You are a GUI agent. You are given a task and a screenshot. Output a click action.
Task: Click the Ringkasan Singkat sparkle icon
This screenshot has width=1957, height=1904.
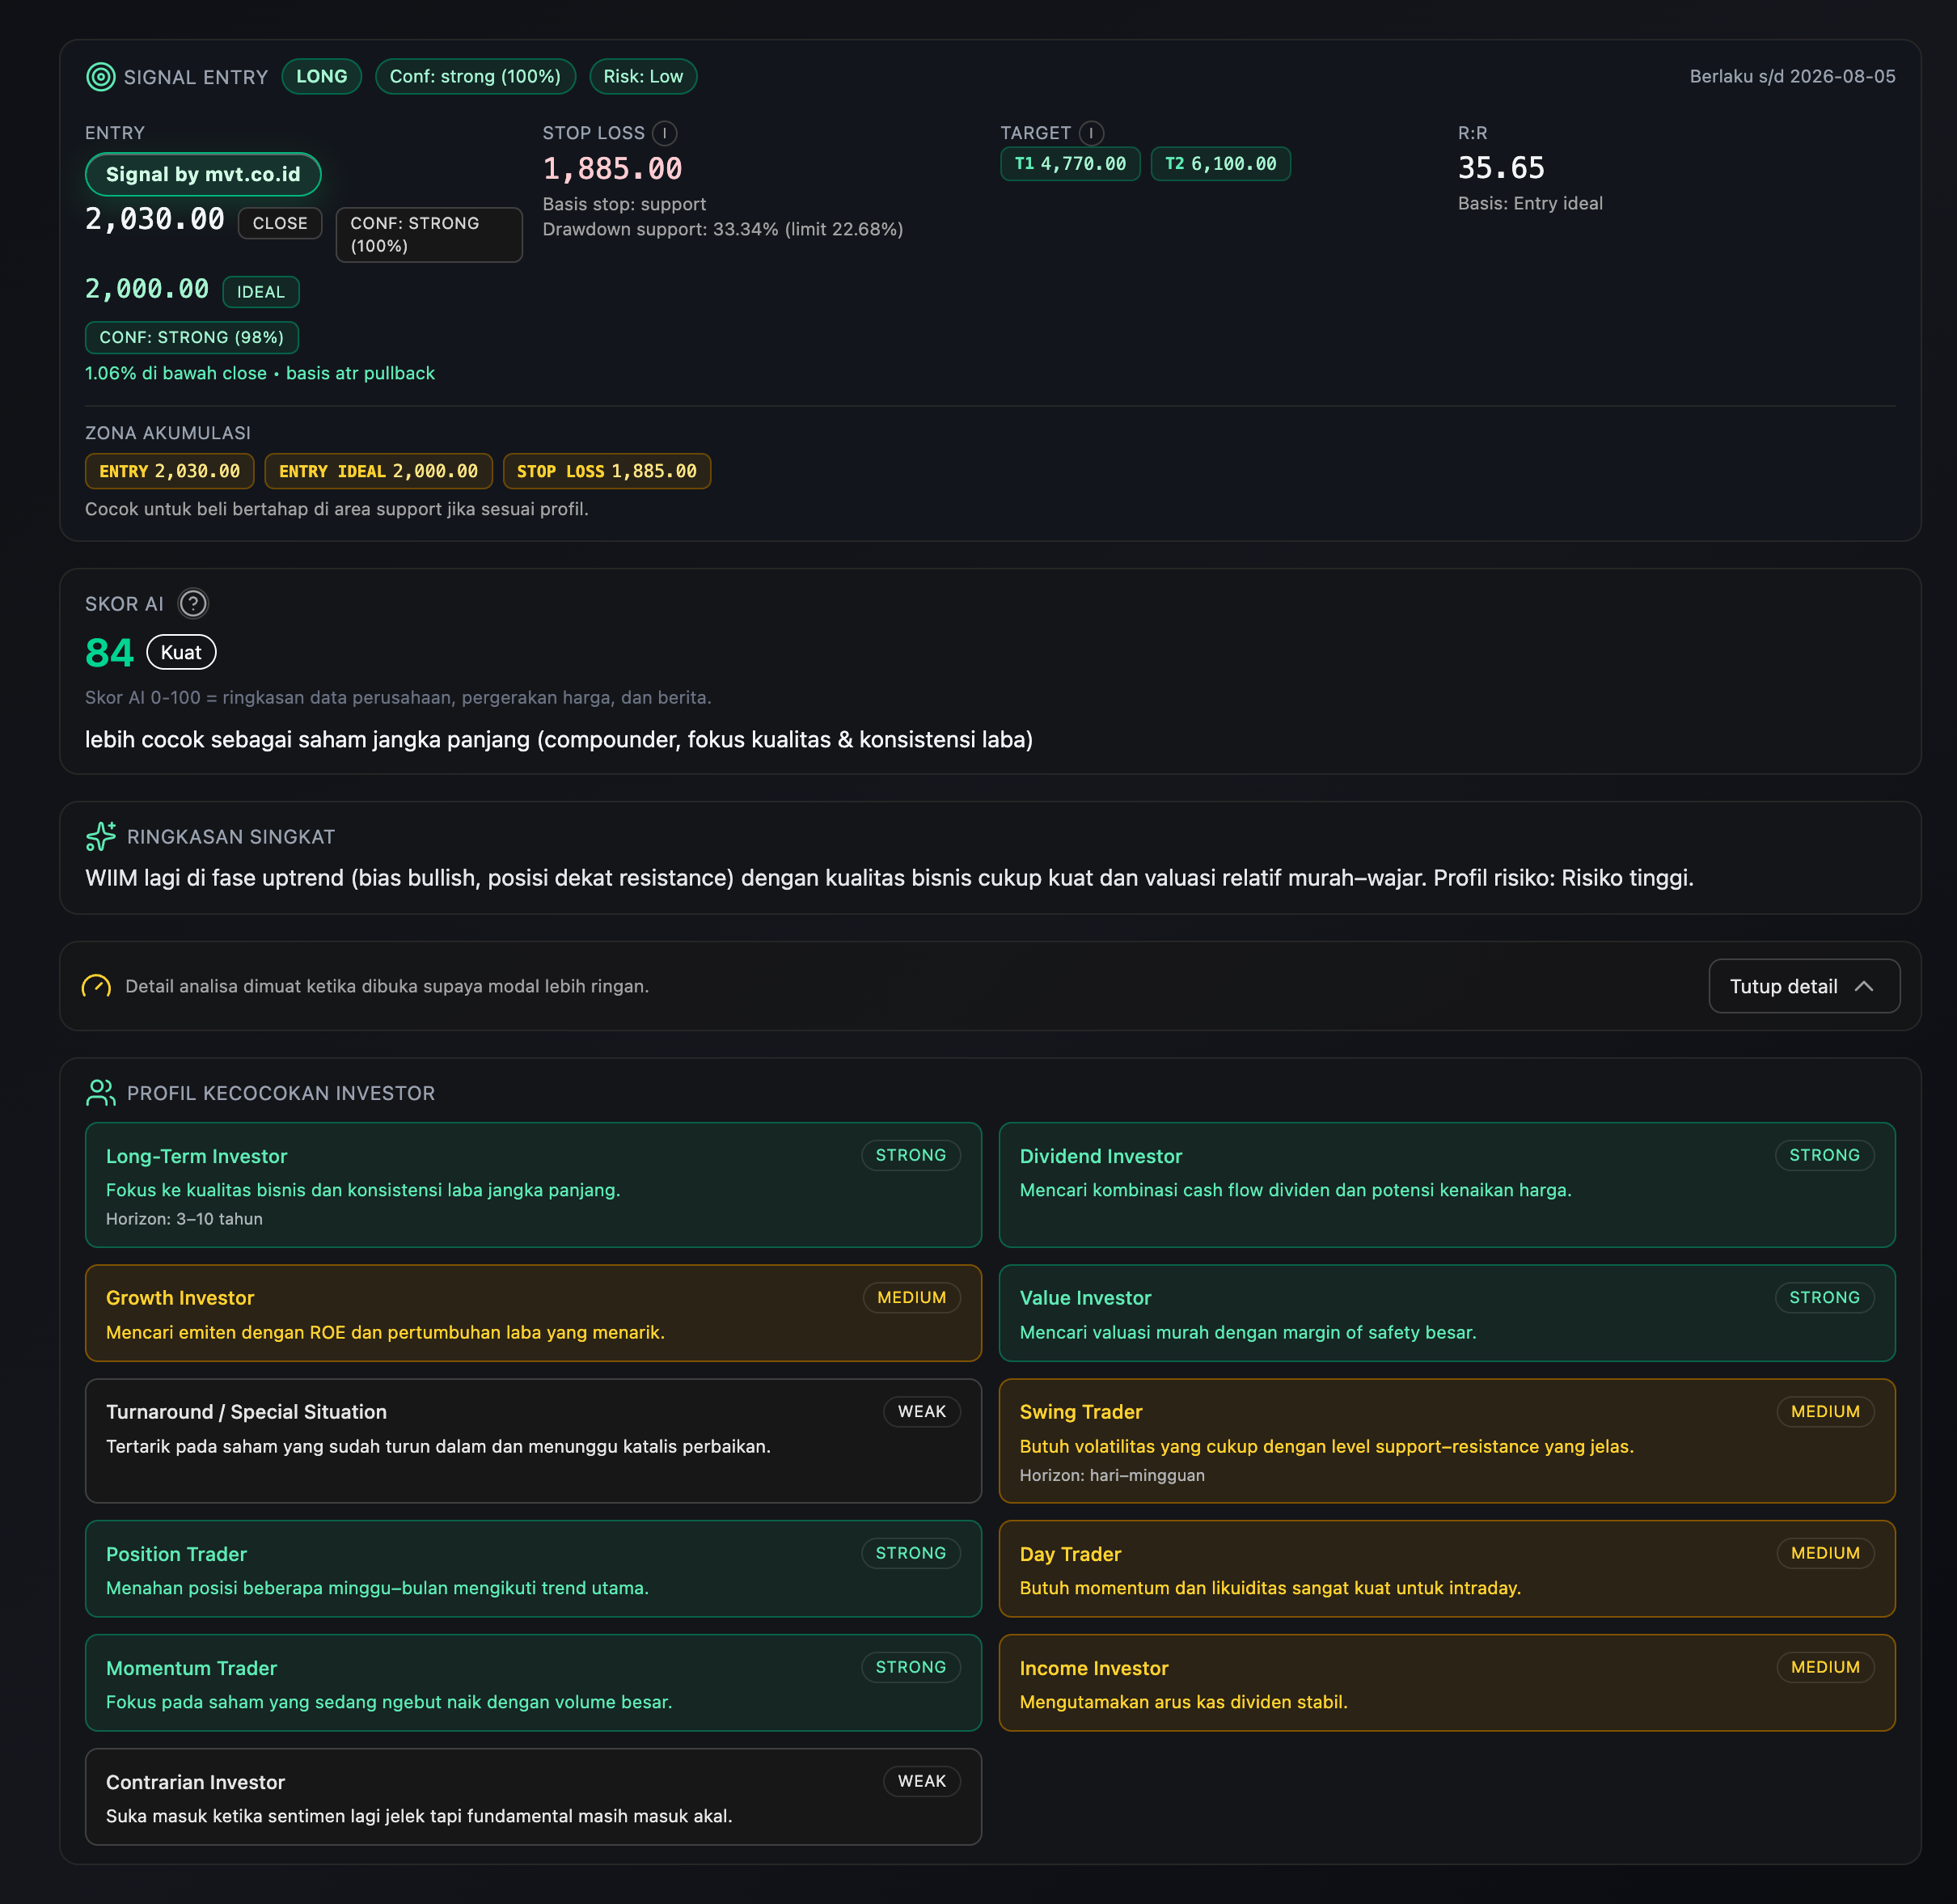pyautogui.click(x=101, y=836)
